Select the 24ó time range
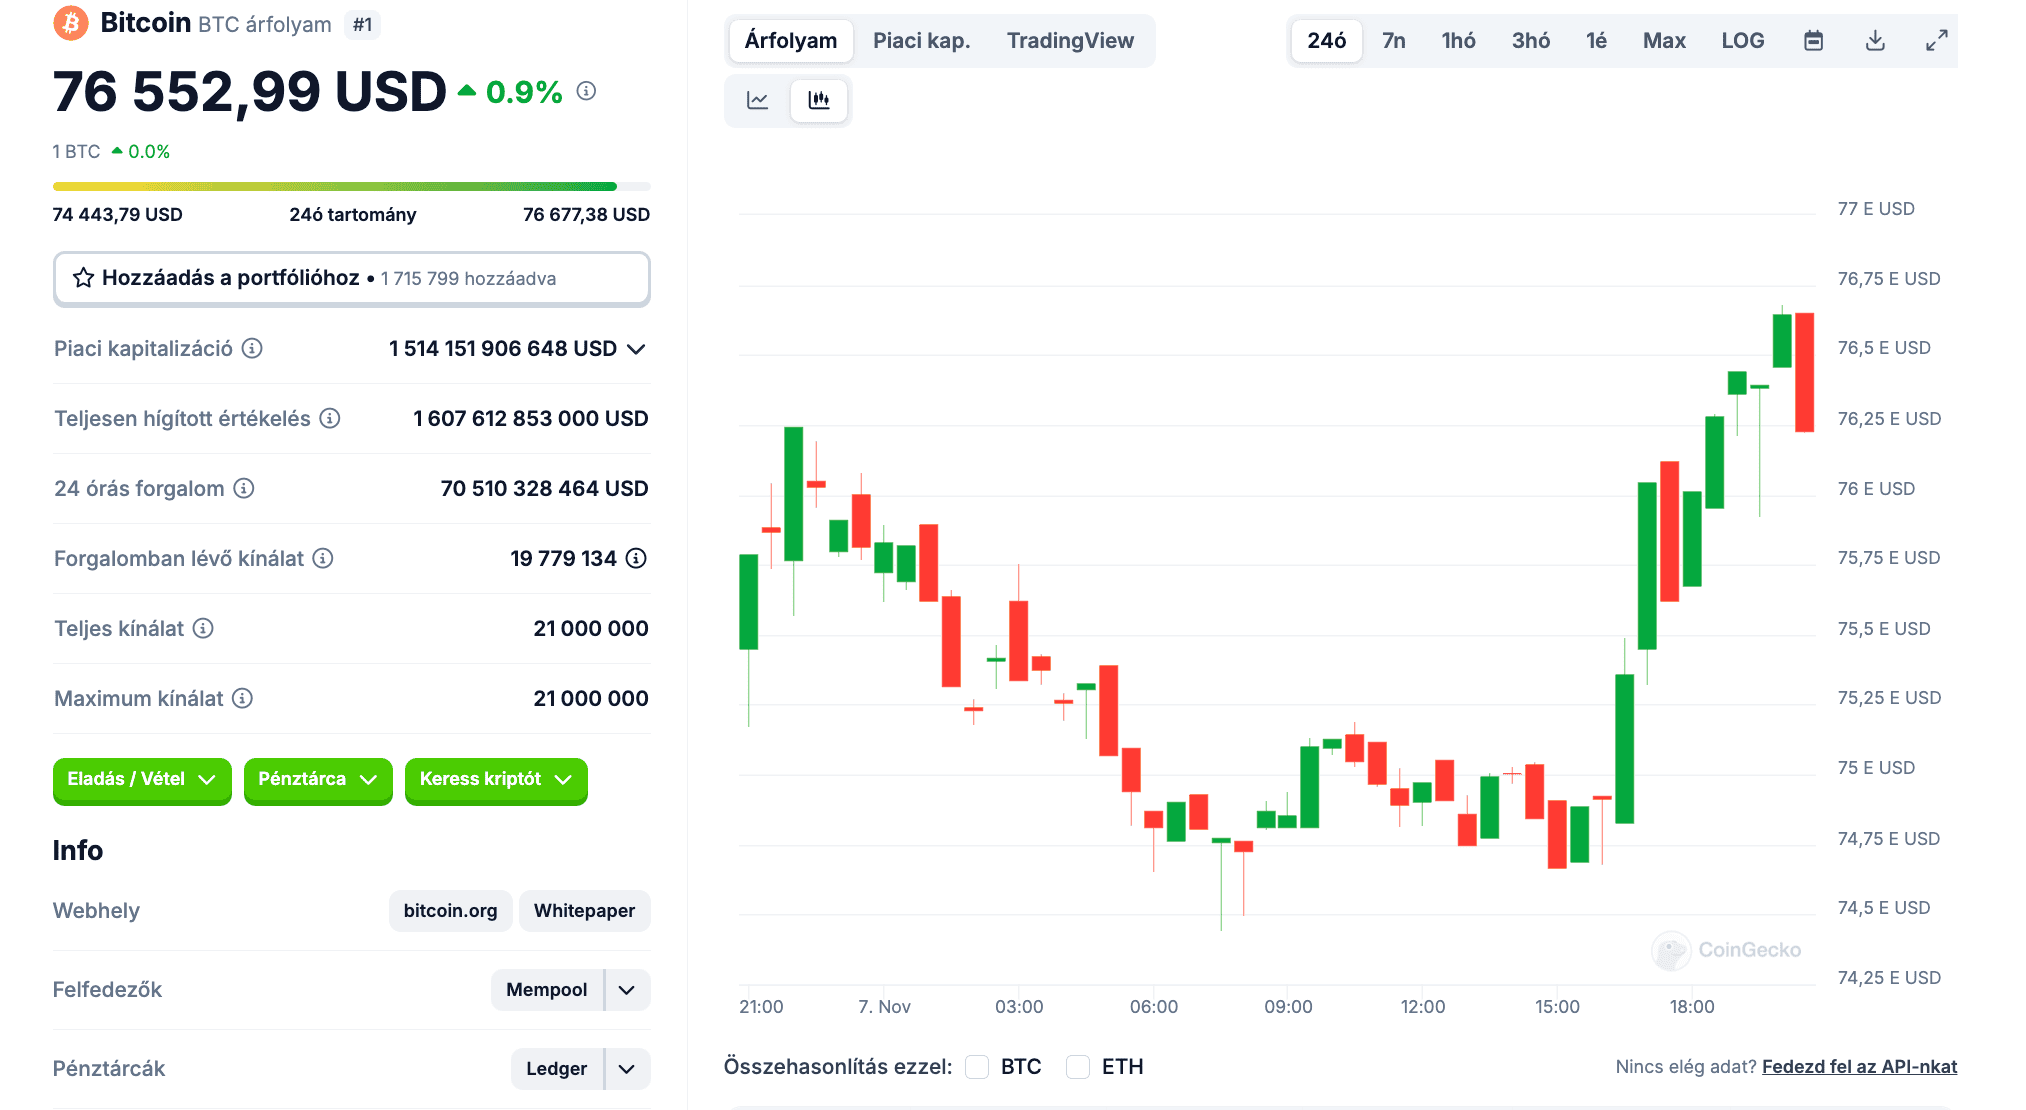This screenshot has width=2026, height=1110. coord(1327,41)
